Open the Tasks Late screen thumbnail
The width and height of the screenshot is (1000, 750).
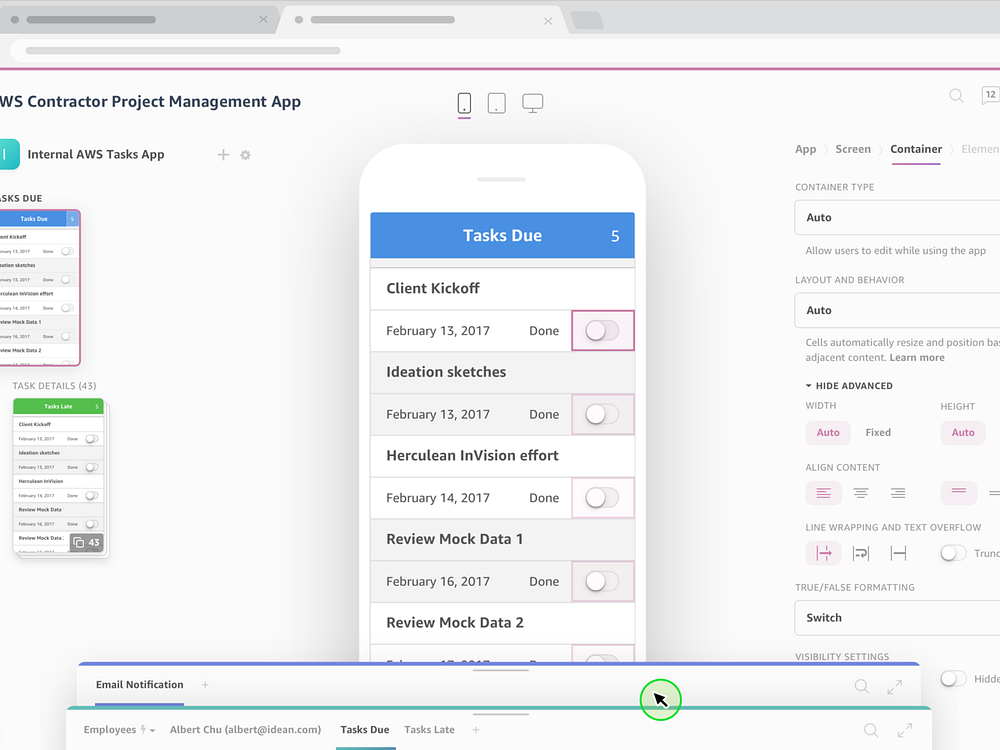point(59,477)
